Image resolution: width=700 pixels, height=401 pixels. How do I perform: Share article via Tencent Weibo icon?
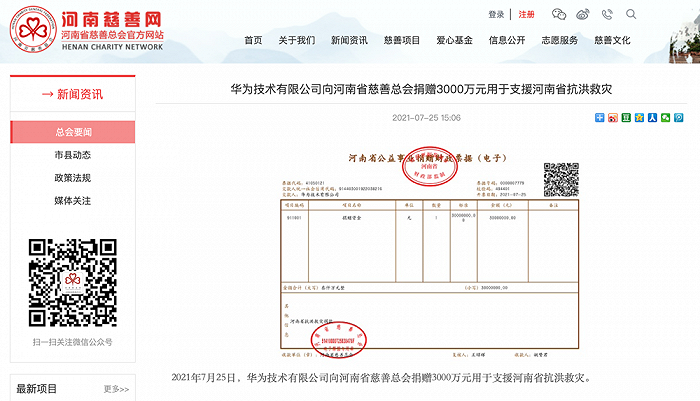pyautogui.click(x=679, y=117)
